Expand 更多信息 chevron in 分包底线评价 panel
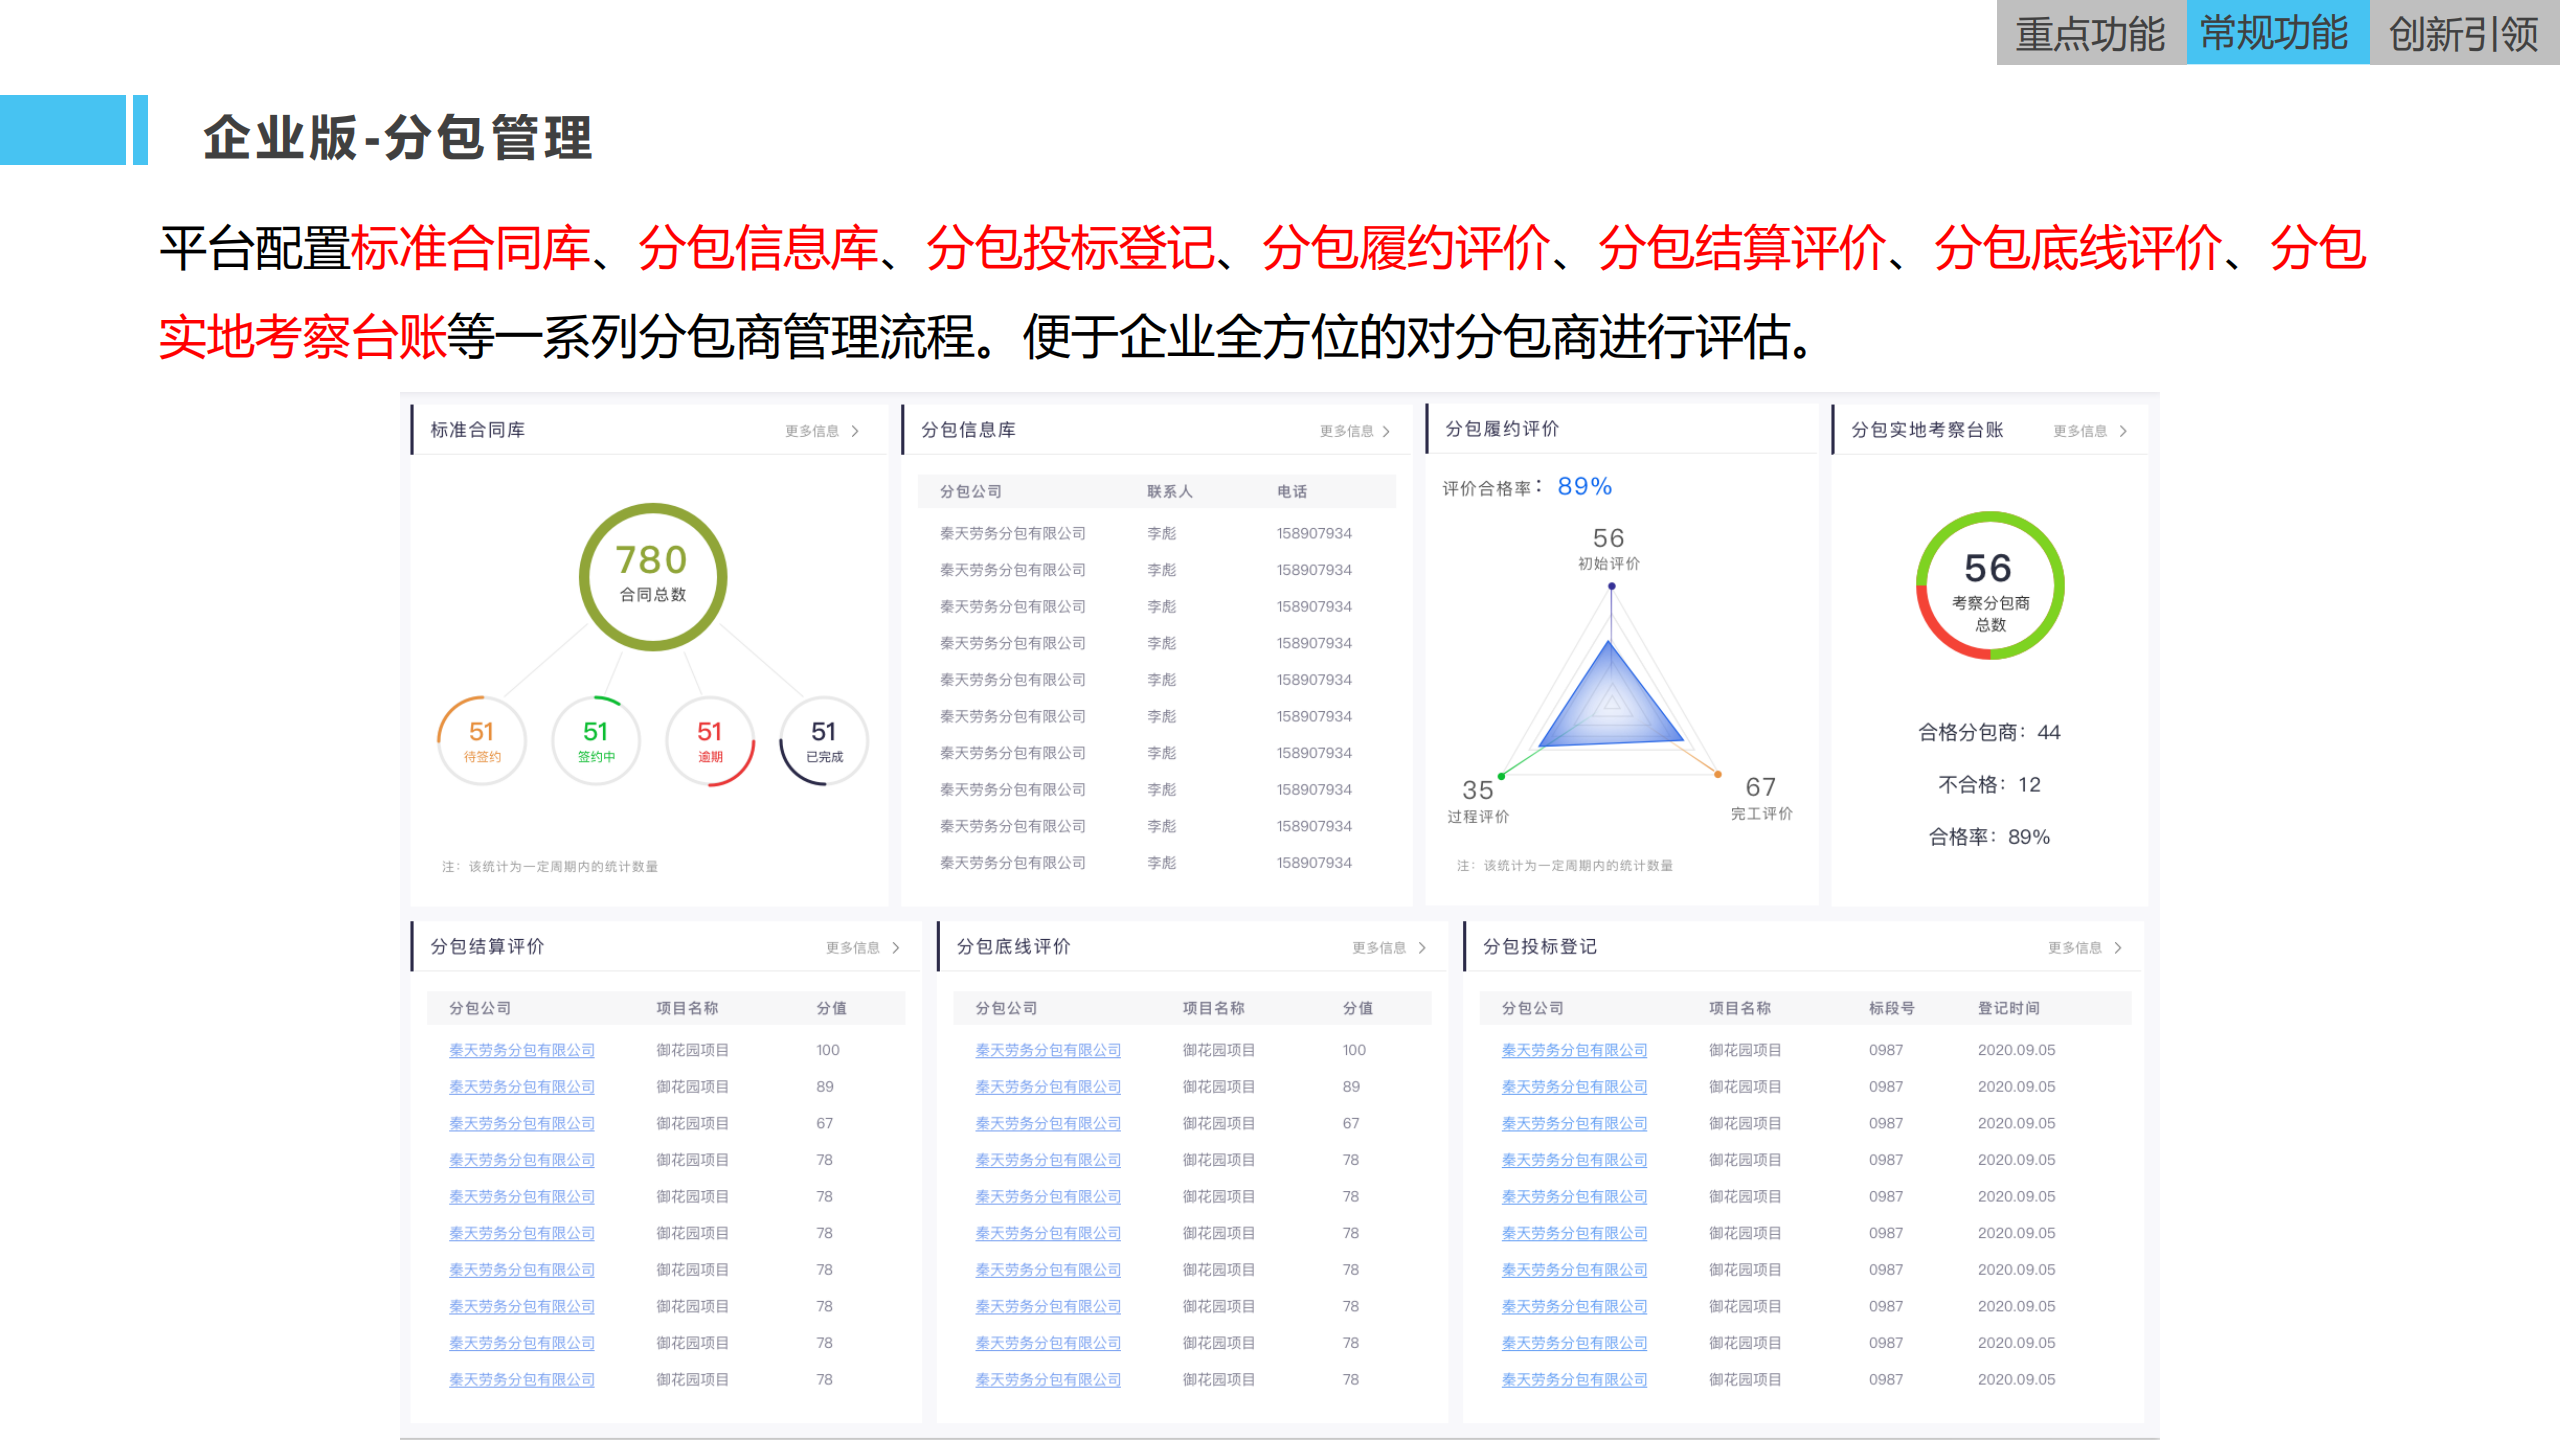 [x=1422, y=948]
